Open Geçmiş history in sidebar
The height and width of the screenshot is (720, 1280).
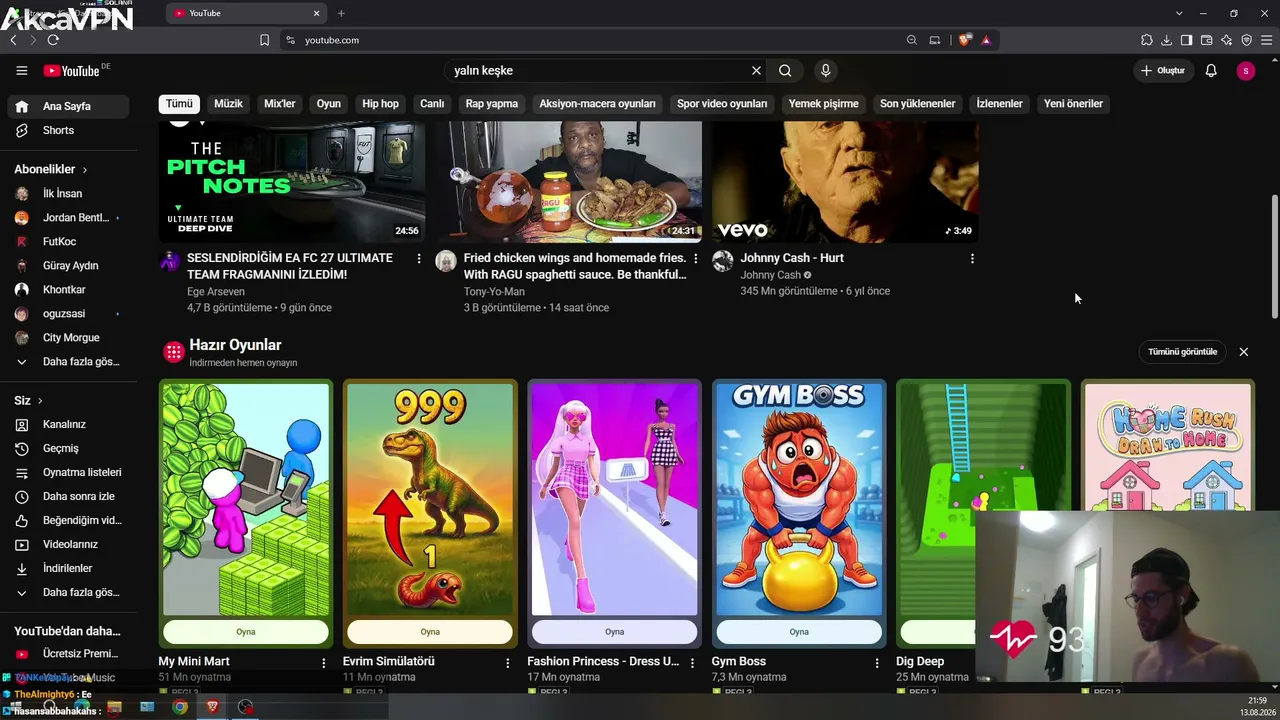point(68,448)
